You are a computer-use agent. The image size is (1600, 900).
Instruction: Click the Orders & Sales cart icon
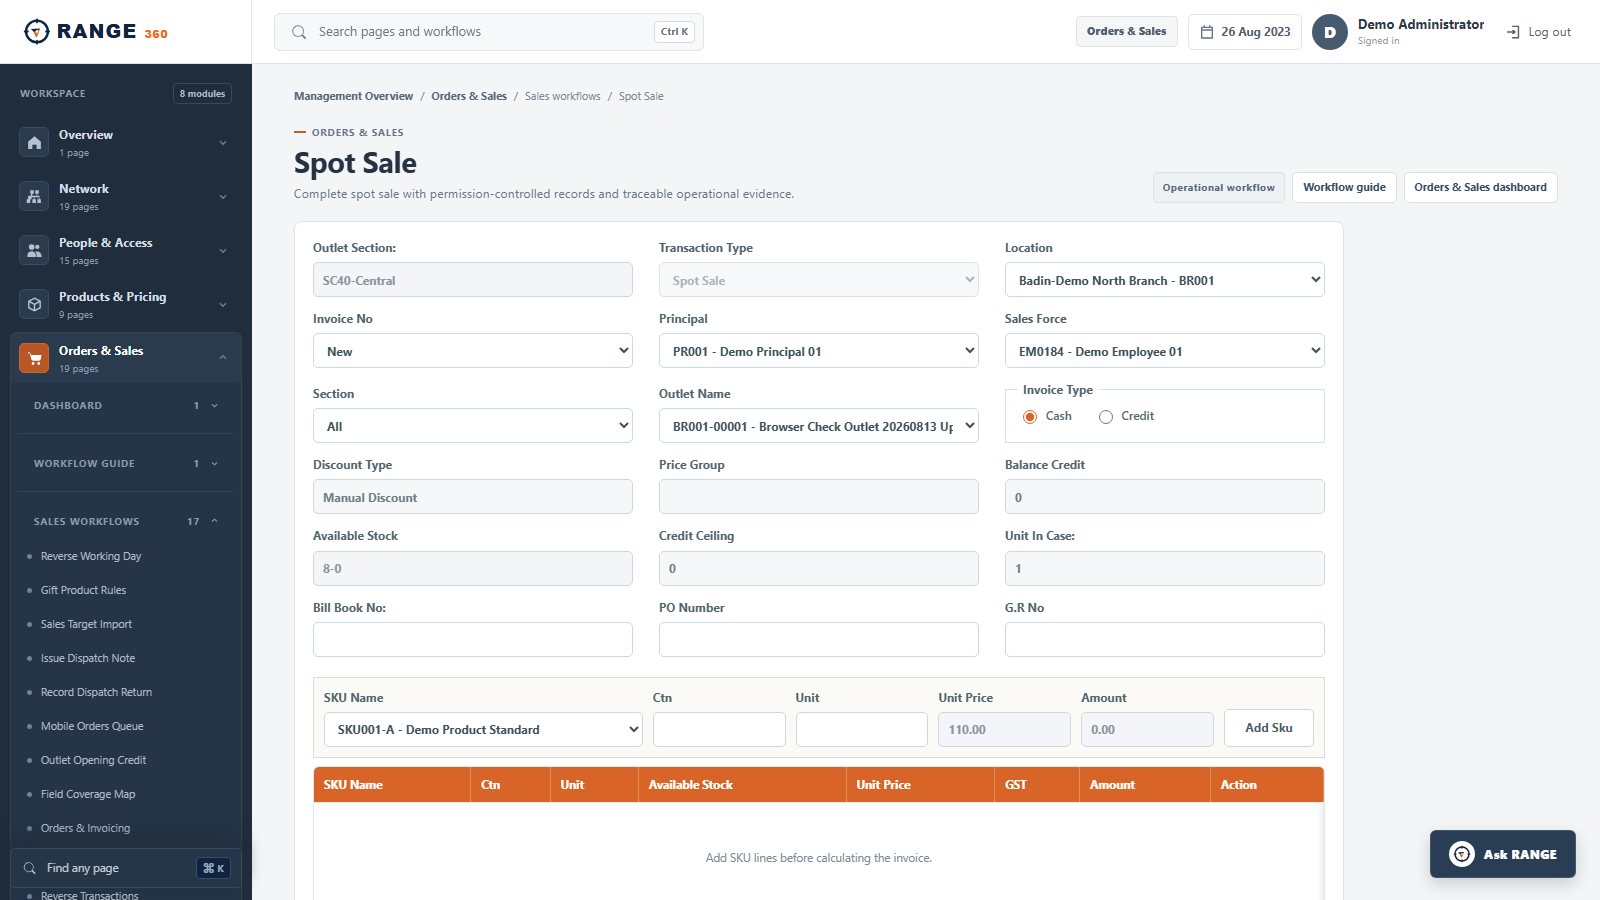pos(34,359)
